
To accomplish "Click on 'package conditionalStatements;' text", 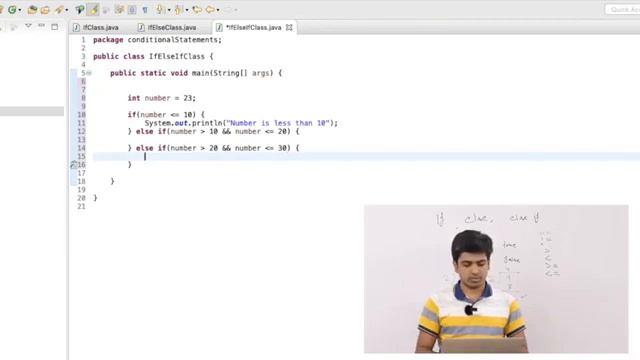I will coord(157,40).
